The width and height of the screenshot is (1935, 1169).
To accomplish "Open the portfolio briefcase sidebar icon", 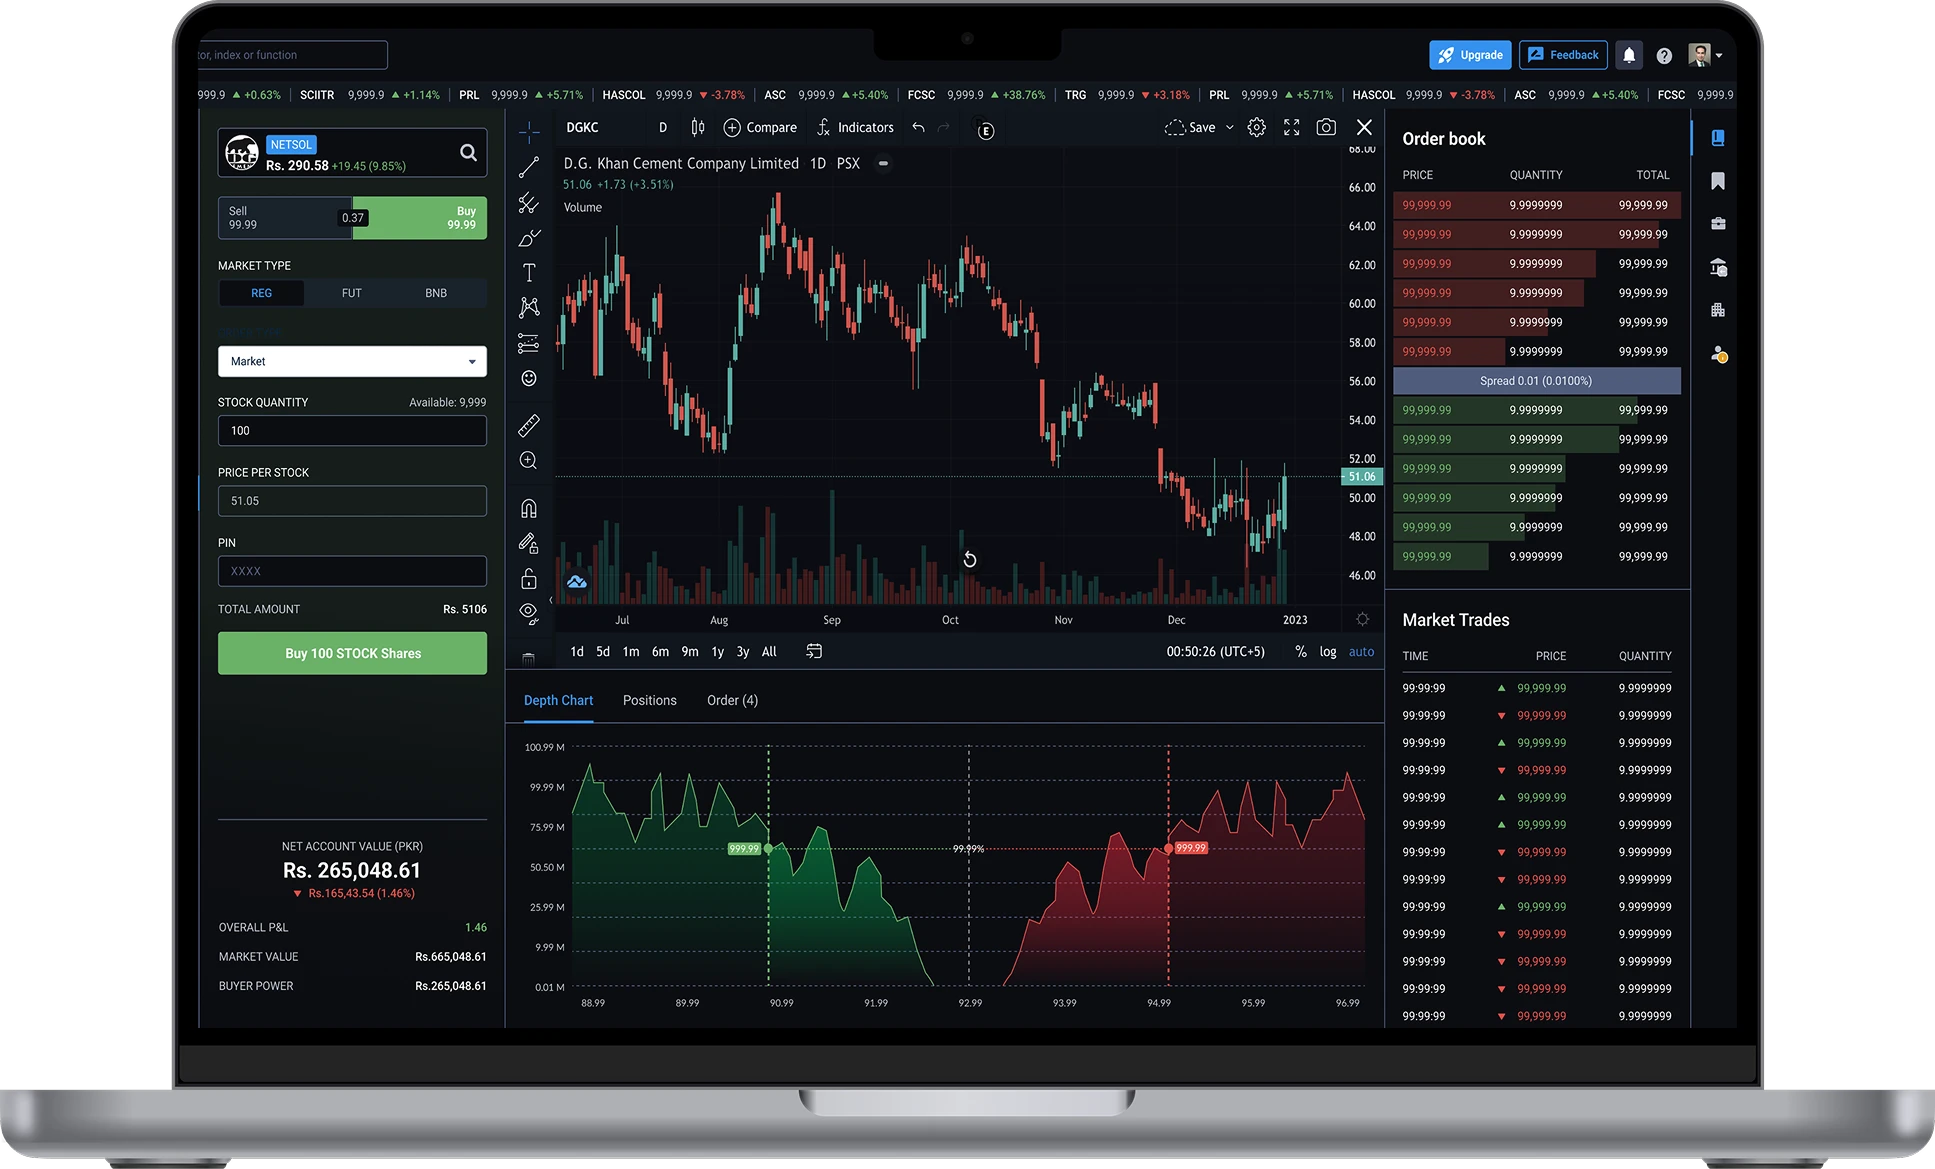I will click(1718, 224).
